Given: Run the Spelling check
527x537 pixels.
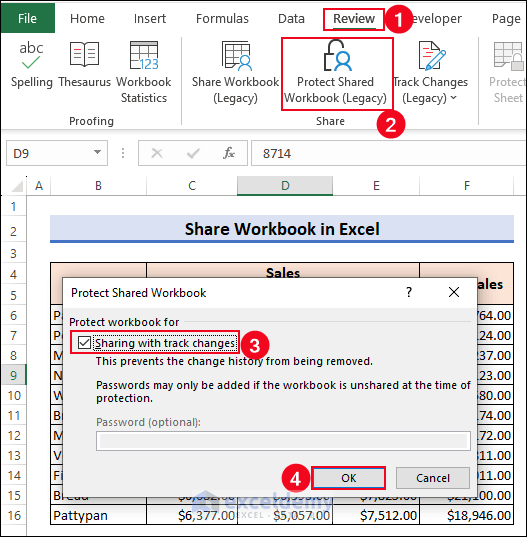Looking at the screenshot, I should 32,65.
